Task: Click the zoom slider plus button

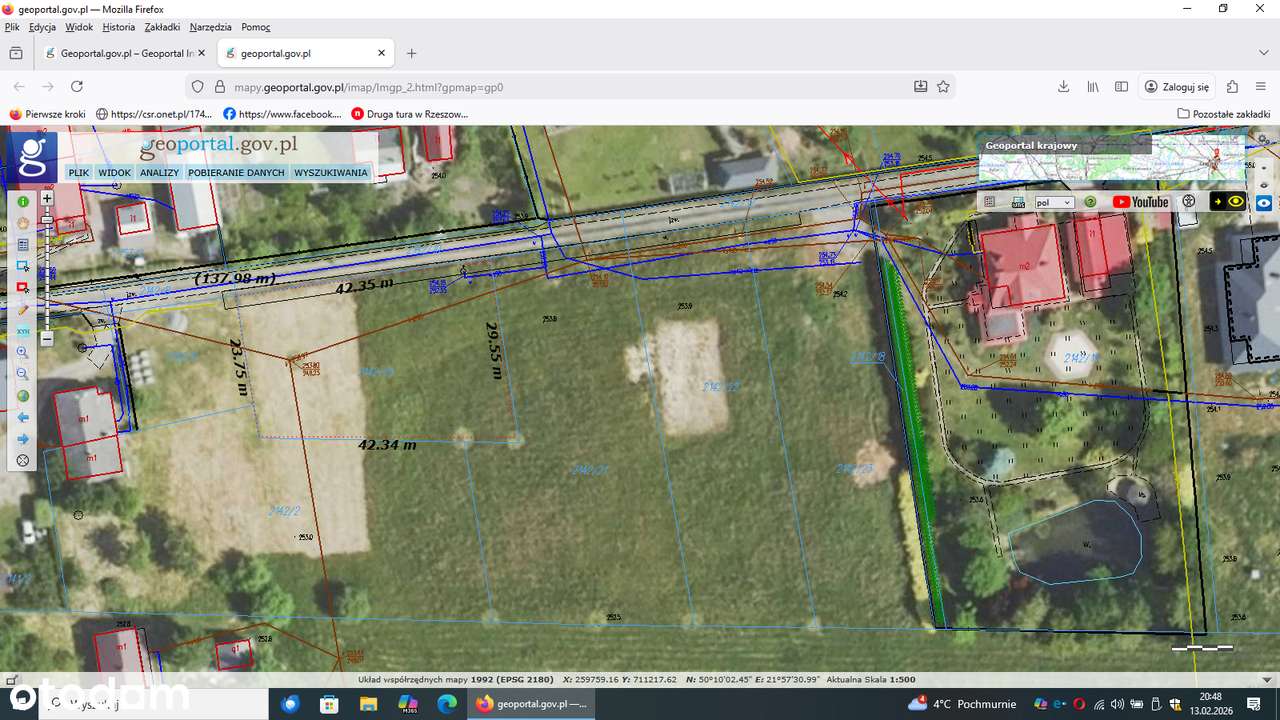Action: [46, 198]
